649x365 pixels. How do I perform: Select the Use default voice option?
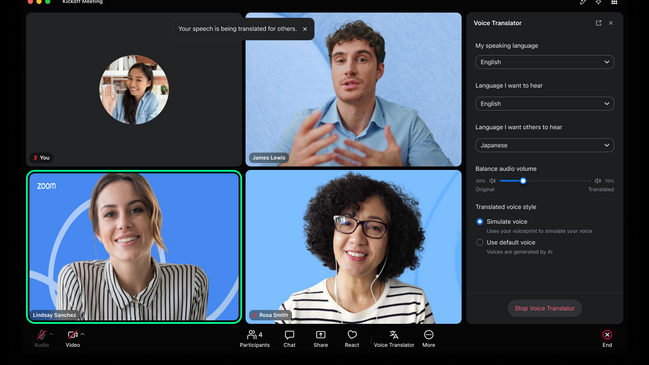tap(480, 243)
